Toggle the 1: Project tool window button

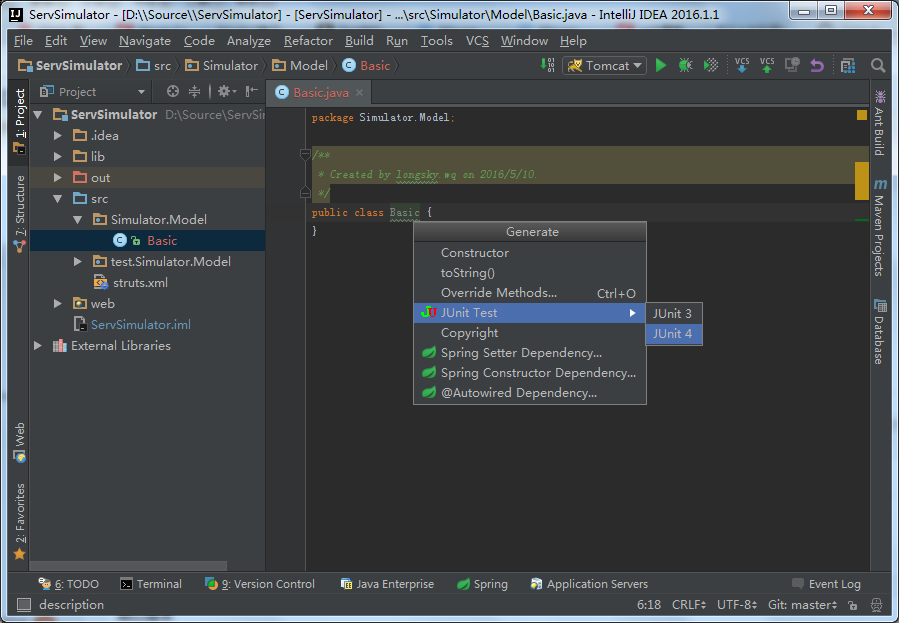19,121
